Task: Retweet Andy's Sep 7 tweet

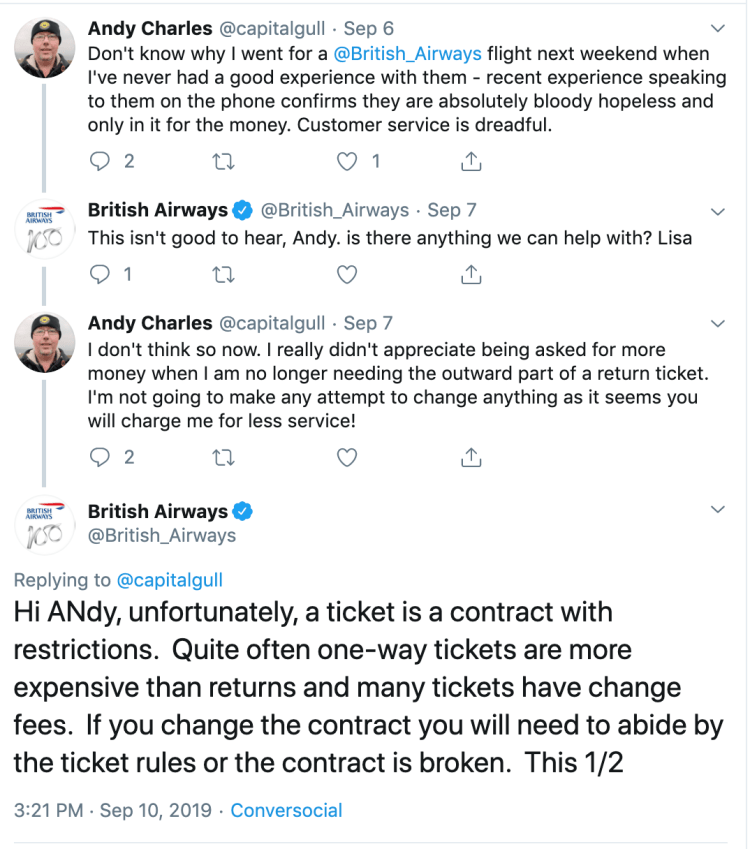Action: (x=224, y=457)
